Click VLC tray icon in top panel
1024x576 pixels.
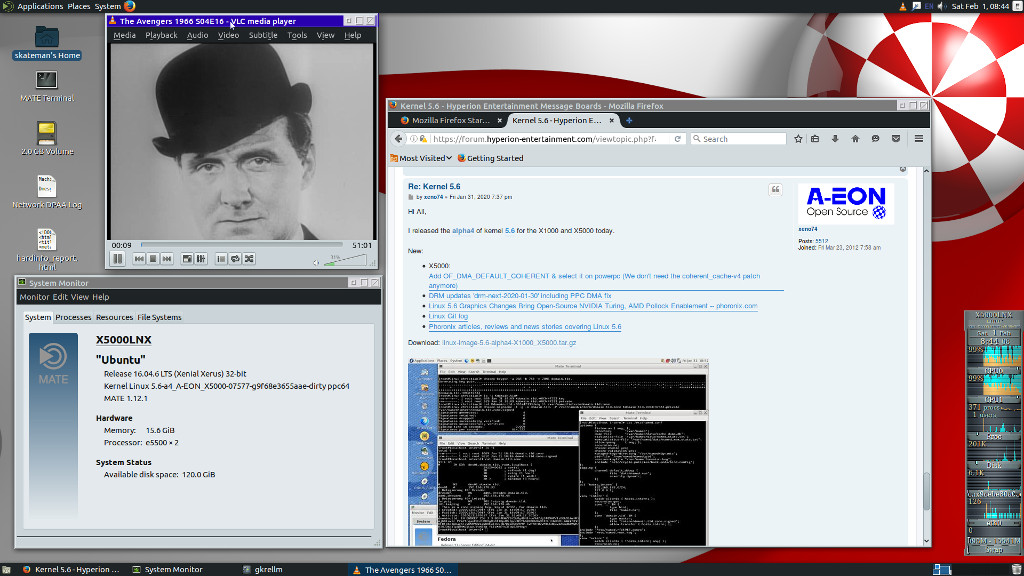click(x=903, y=7)
